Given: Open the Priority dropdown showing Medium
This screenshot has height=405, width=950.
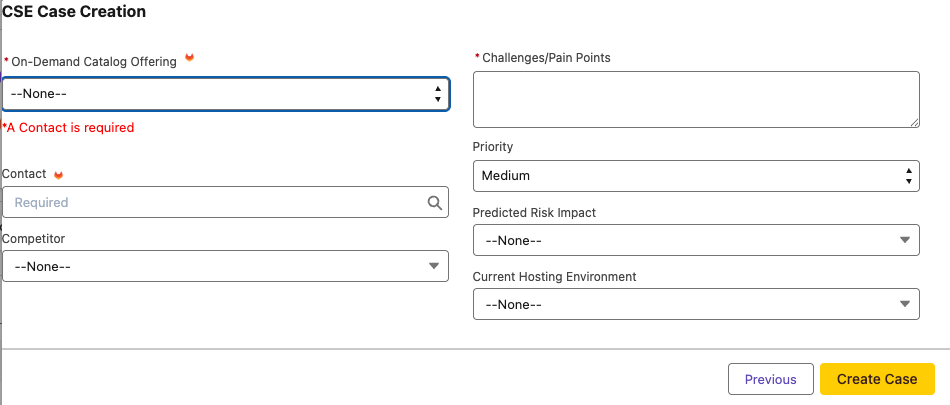Looking at the screenshot, I should pyautogui.click(x=696, y=176).
